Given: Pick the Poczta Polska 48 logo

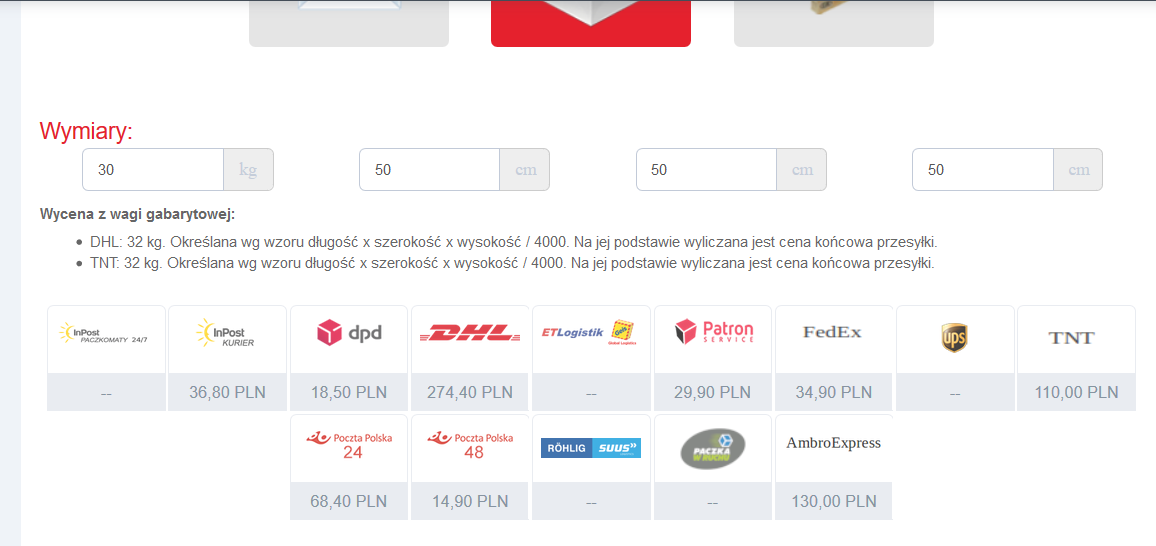Looking at the screenshot, I should pos(470,446).
